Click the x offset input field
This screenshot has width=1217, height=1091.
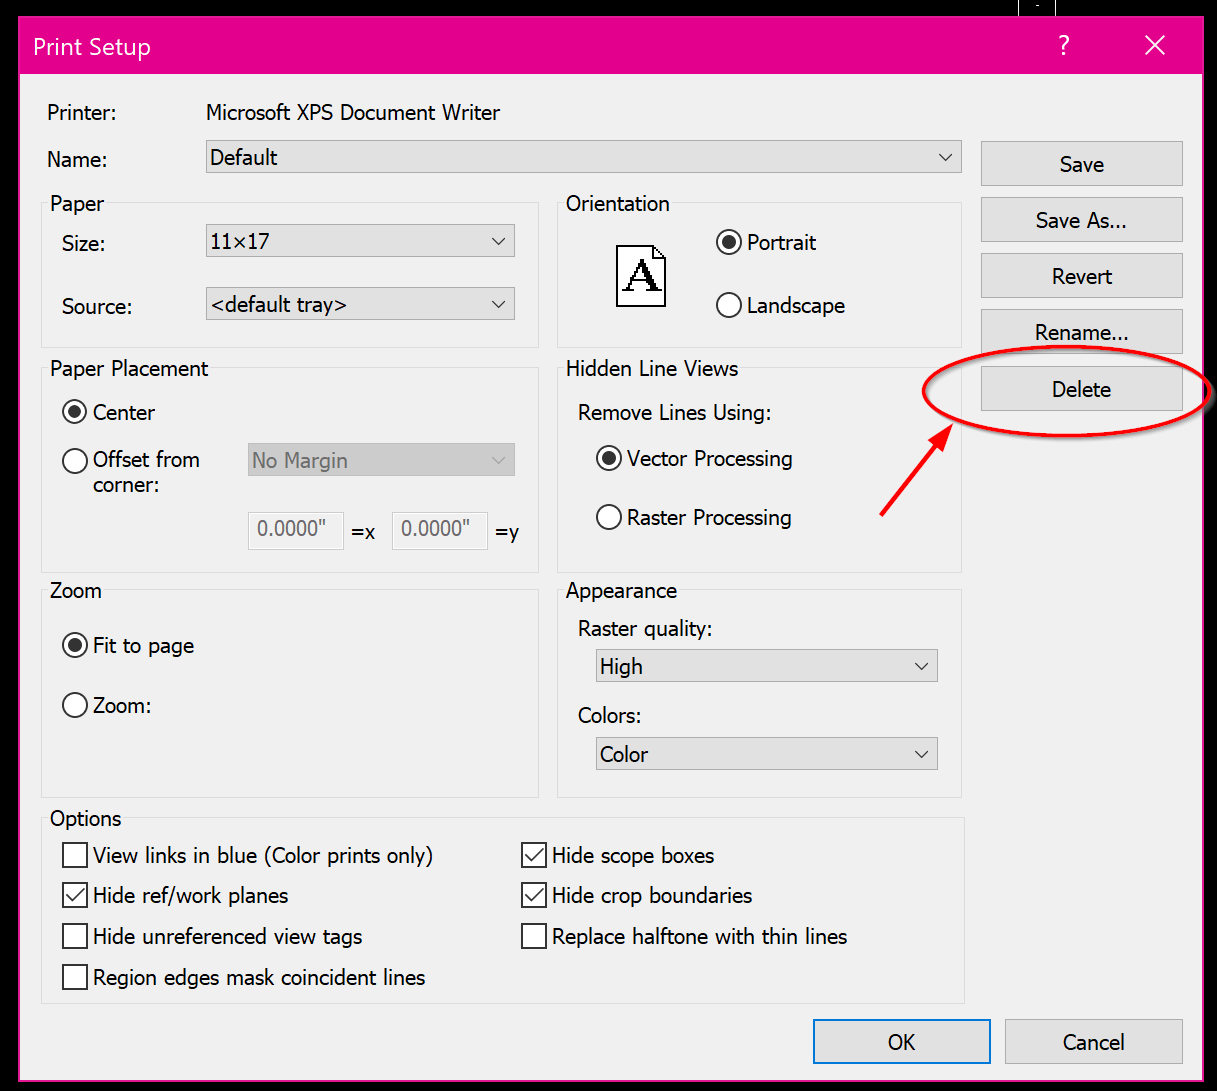coord(295,530)
